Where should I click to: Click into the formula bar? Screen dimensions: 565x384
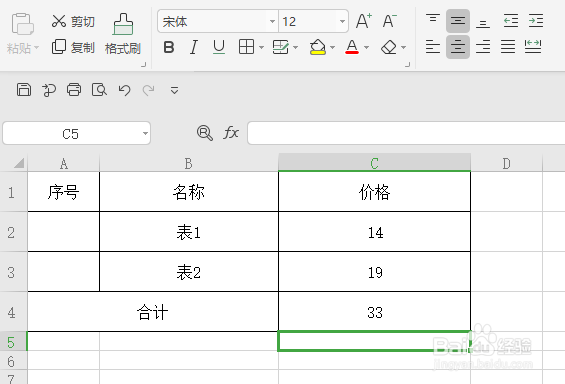coord(406,133)
